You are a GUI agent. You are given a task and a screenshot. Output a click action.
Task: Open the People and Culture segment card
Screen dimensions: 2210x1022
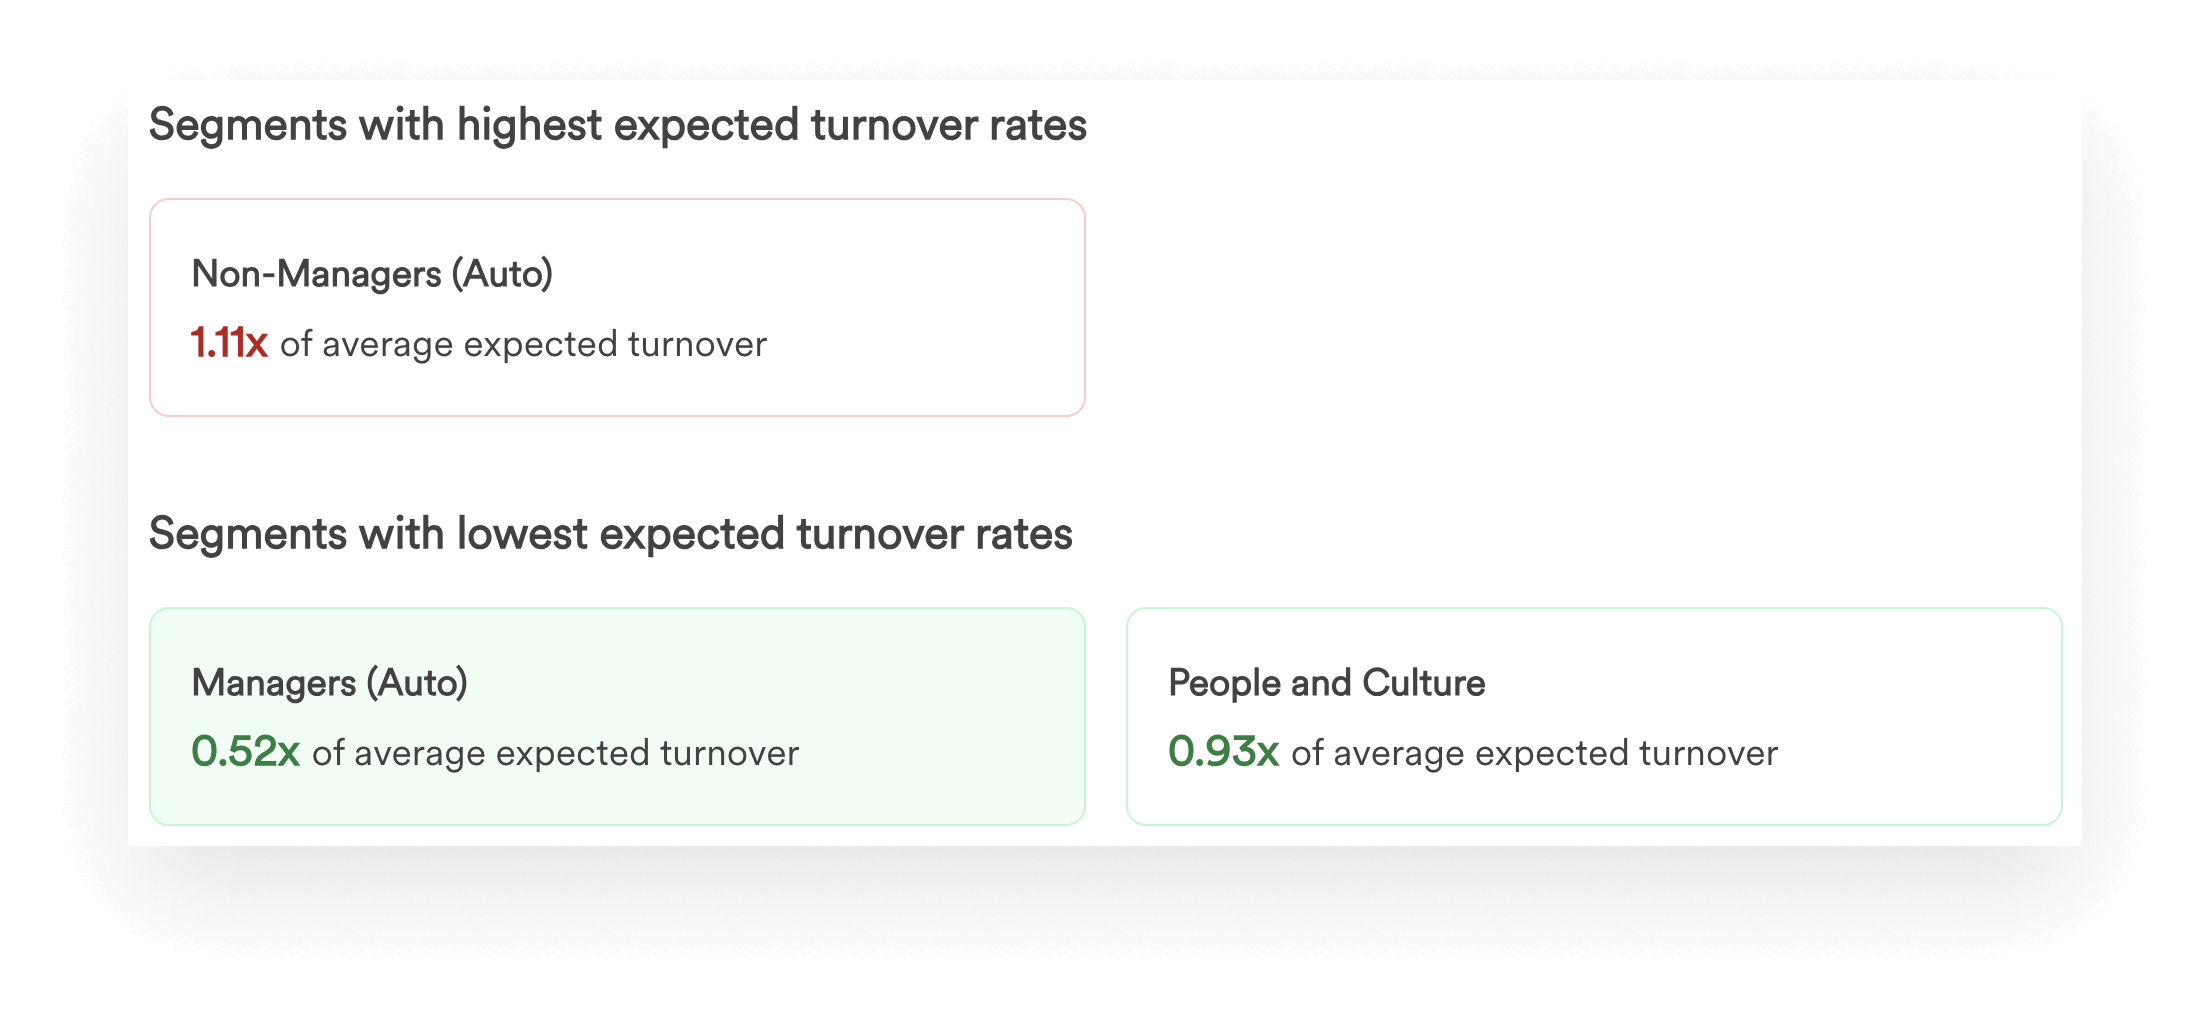click(x=1594, y=716)
